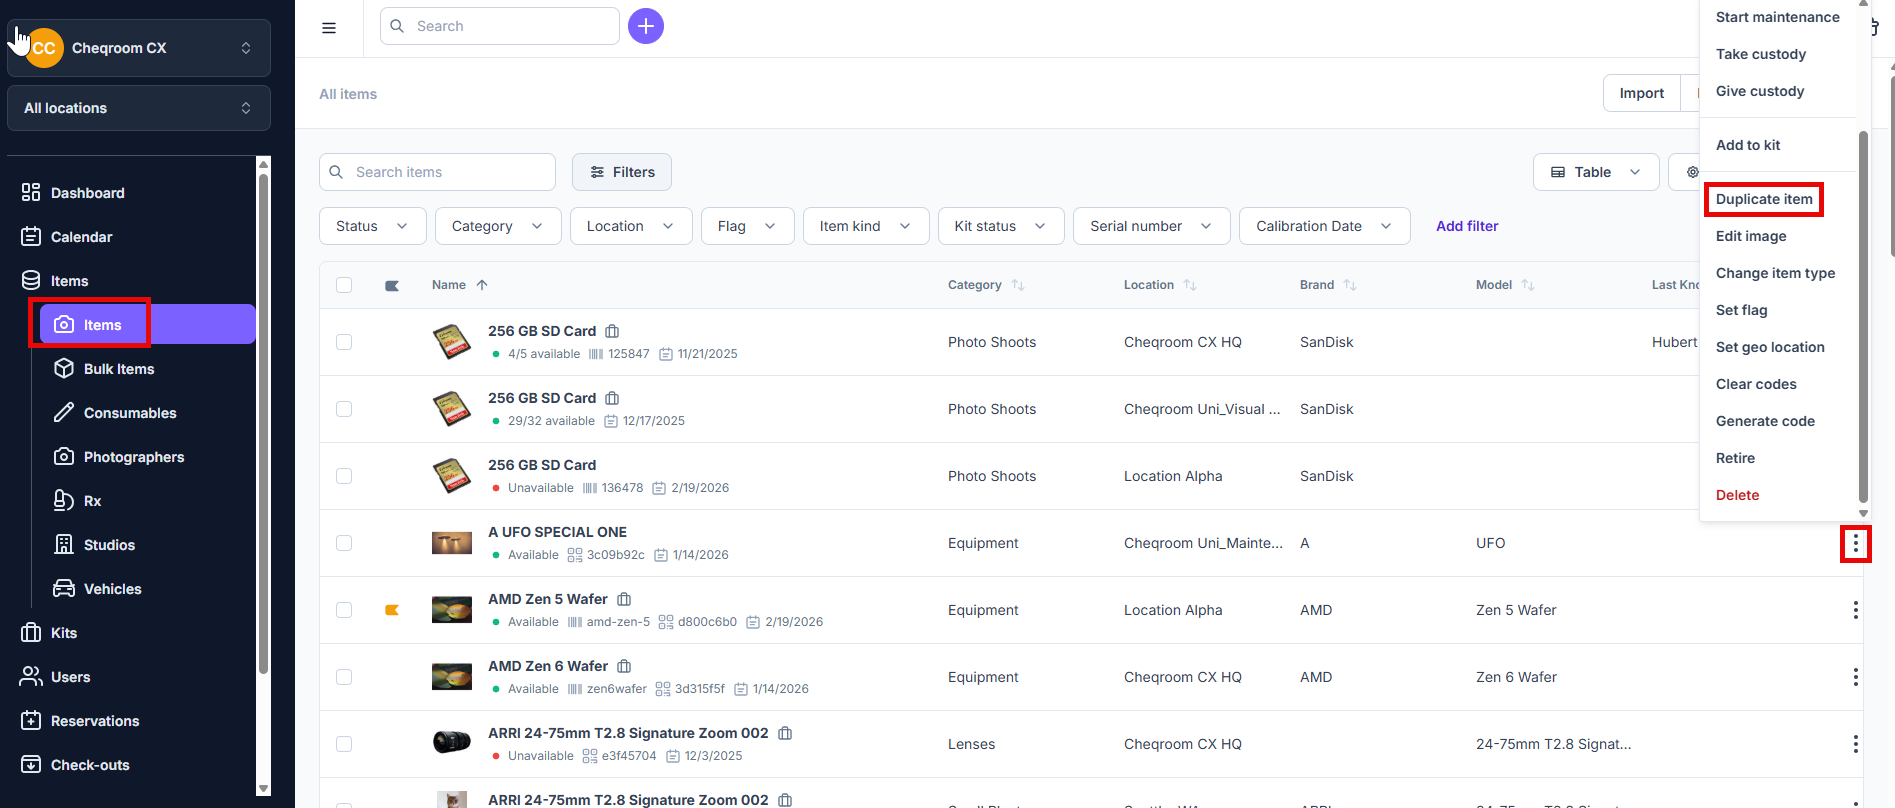Open Users from the sidebar
This screenshot has height=808, width=1895.
point(70,677)
